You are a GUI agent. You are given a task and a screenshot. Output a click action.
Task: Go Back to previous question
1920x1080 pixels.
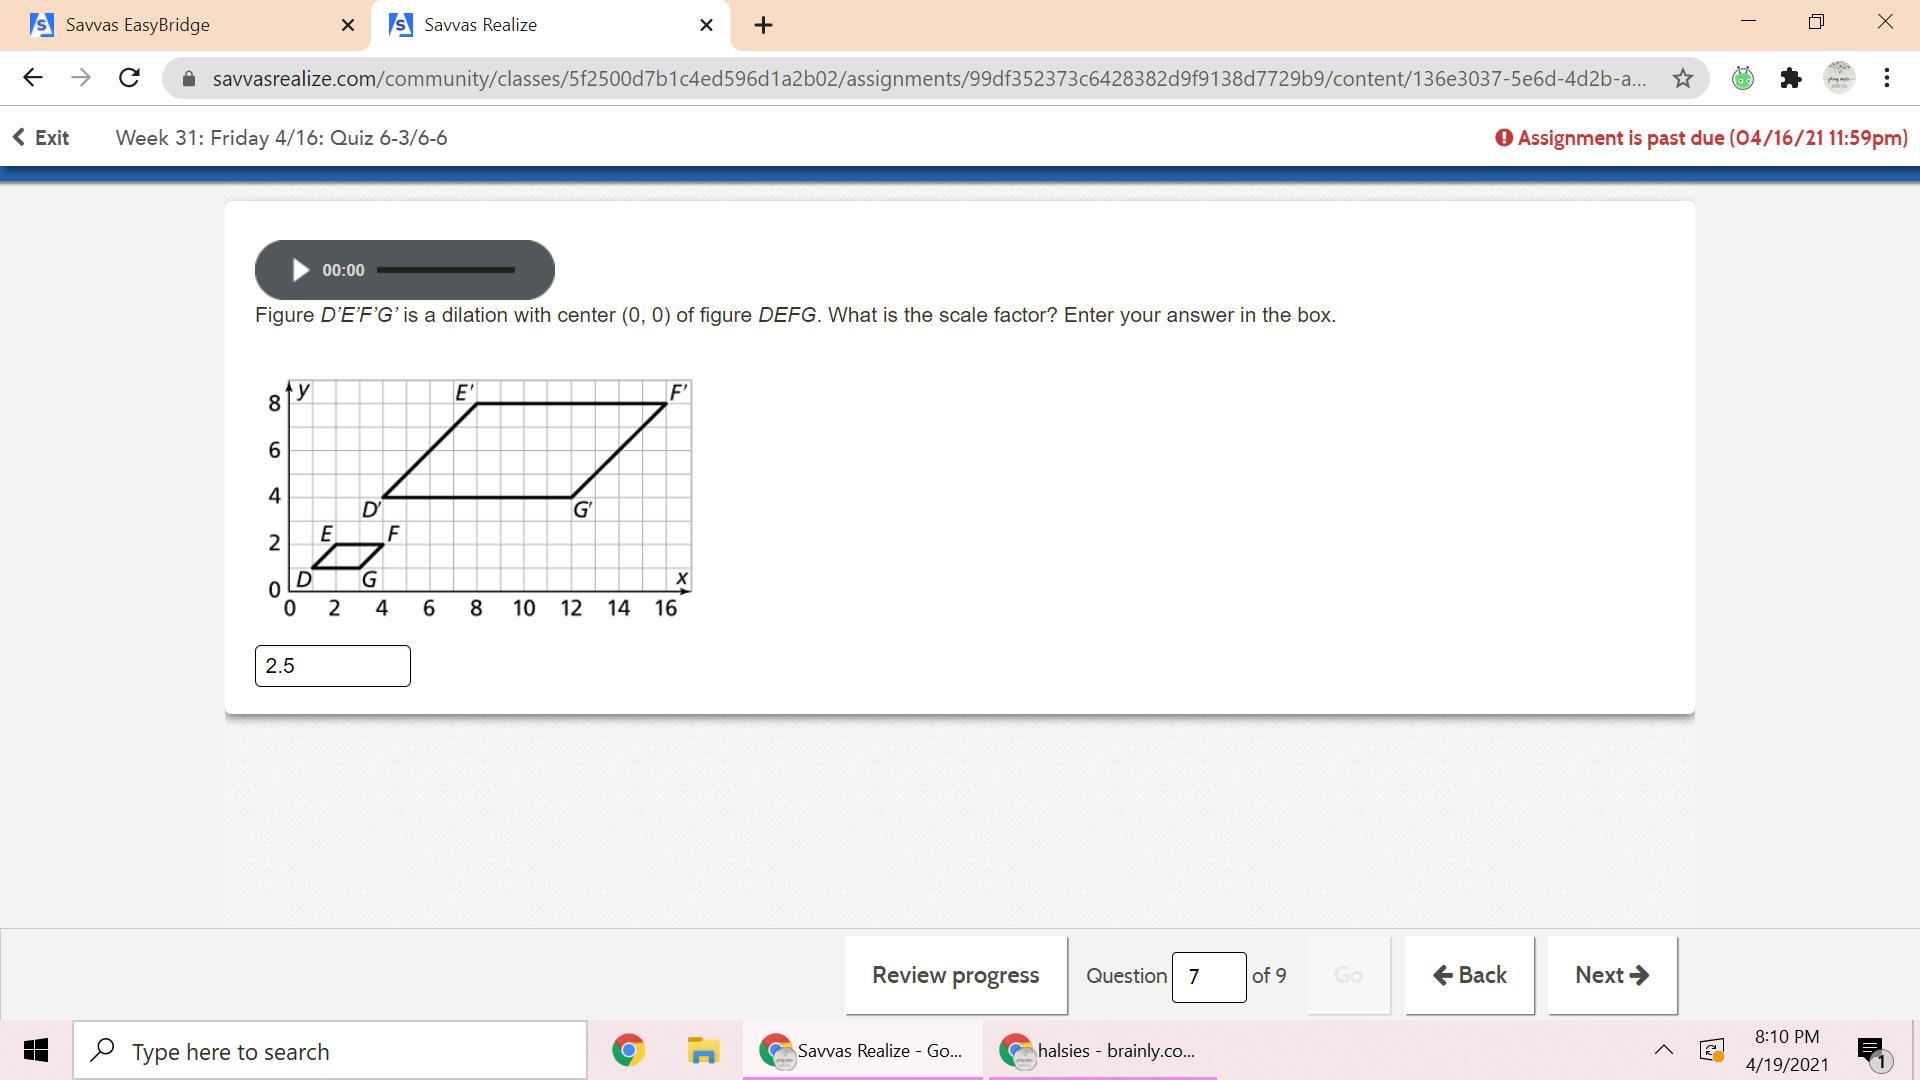point(1469,975)
